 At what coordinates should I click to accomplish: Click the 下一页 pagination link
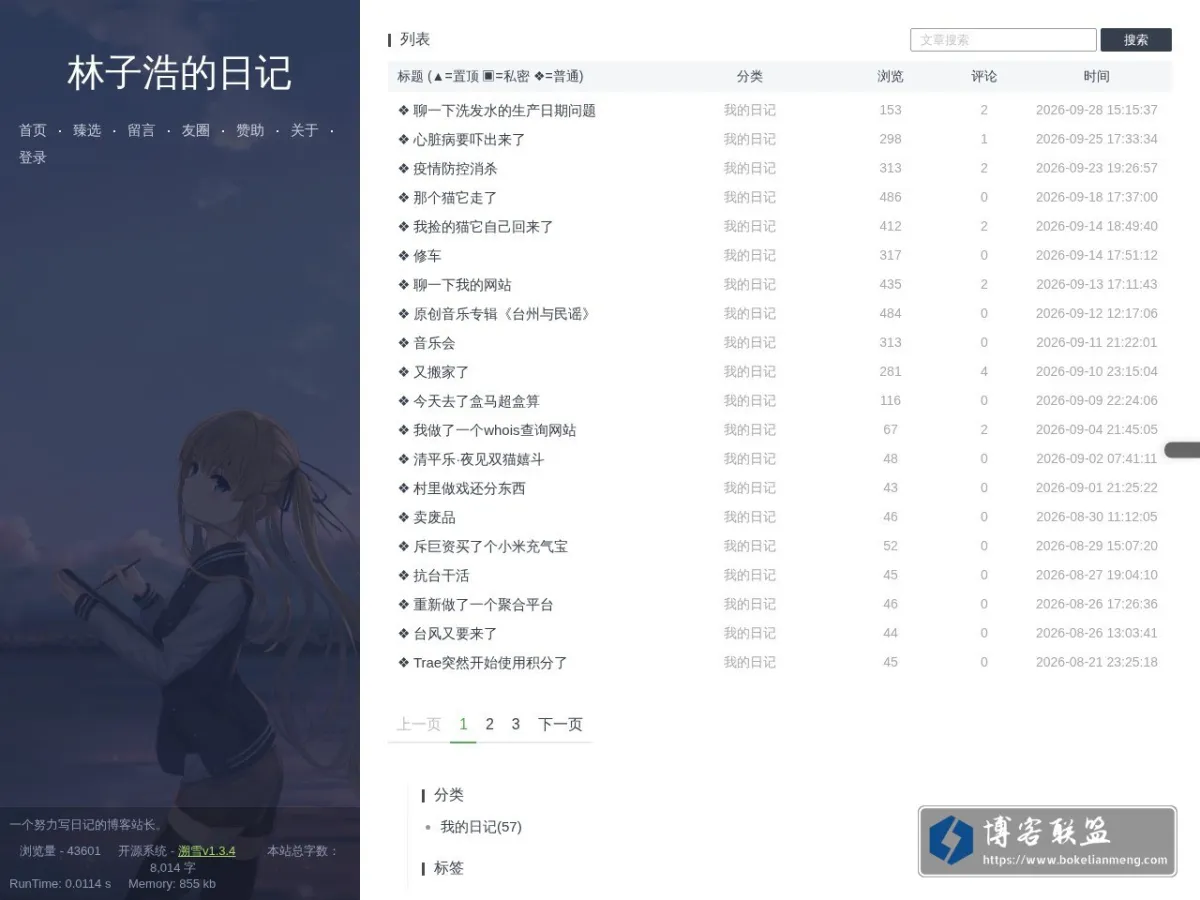pos(560,724)
